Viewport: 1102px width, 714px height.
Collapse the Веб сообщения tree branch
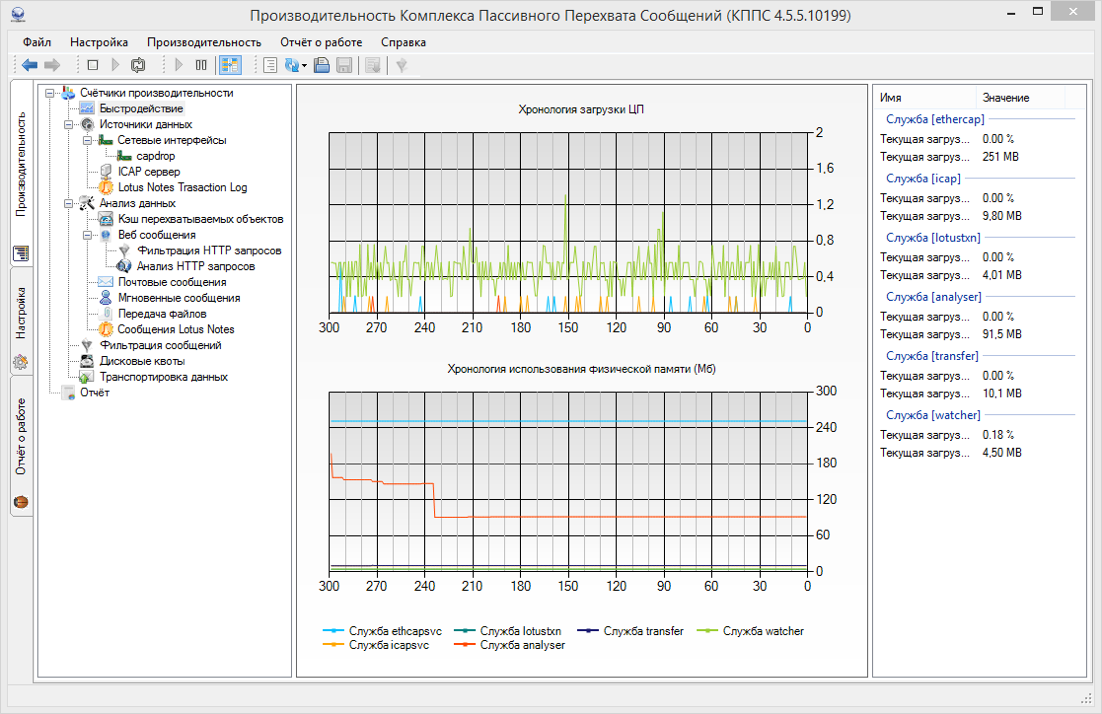point(87,235)
